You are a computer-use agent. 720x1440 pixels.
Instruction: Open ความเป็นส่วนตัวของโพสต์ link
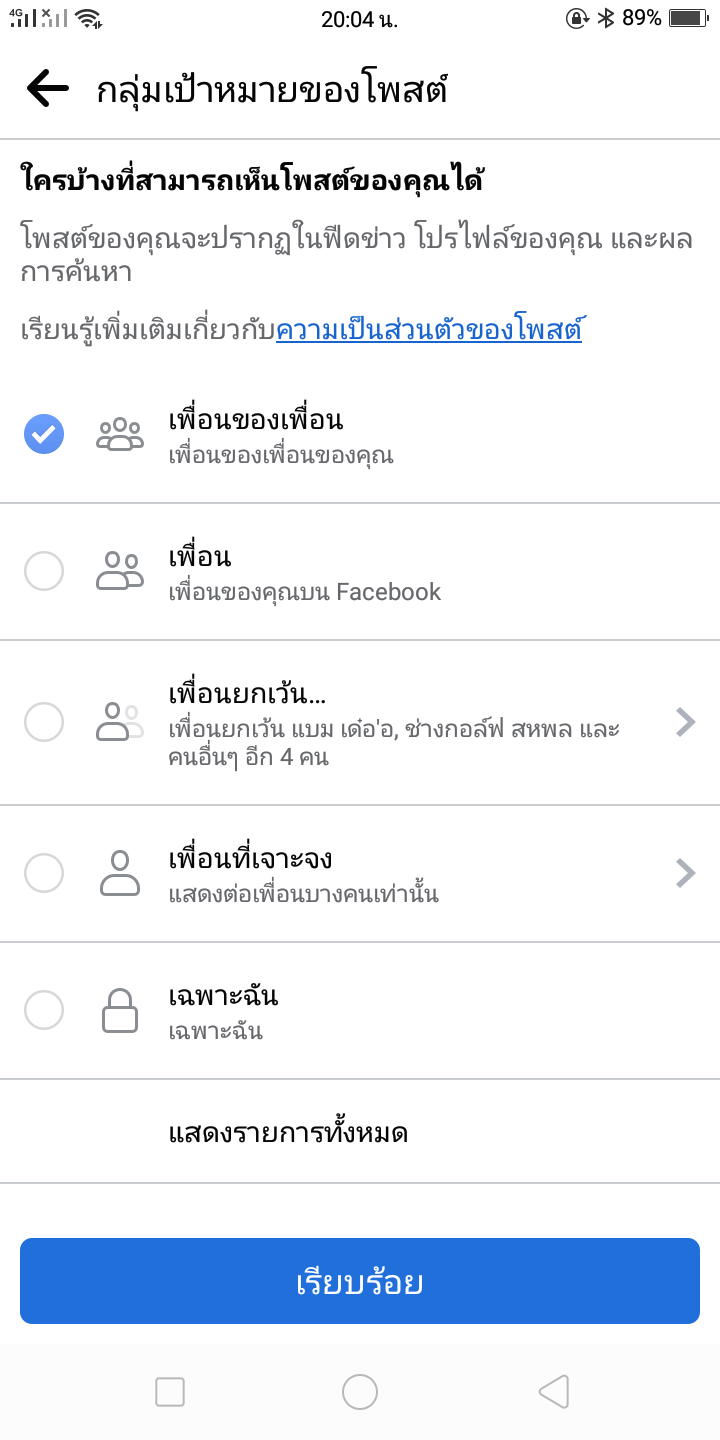[x=429, y=330]
